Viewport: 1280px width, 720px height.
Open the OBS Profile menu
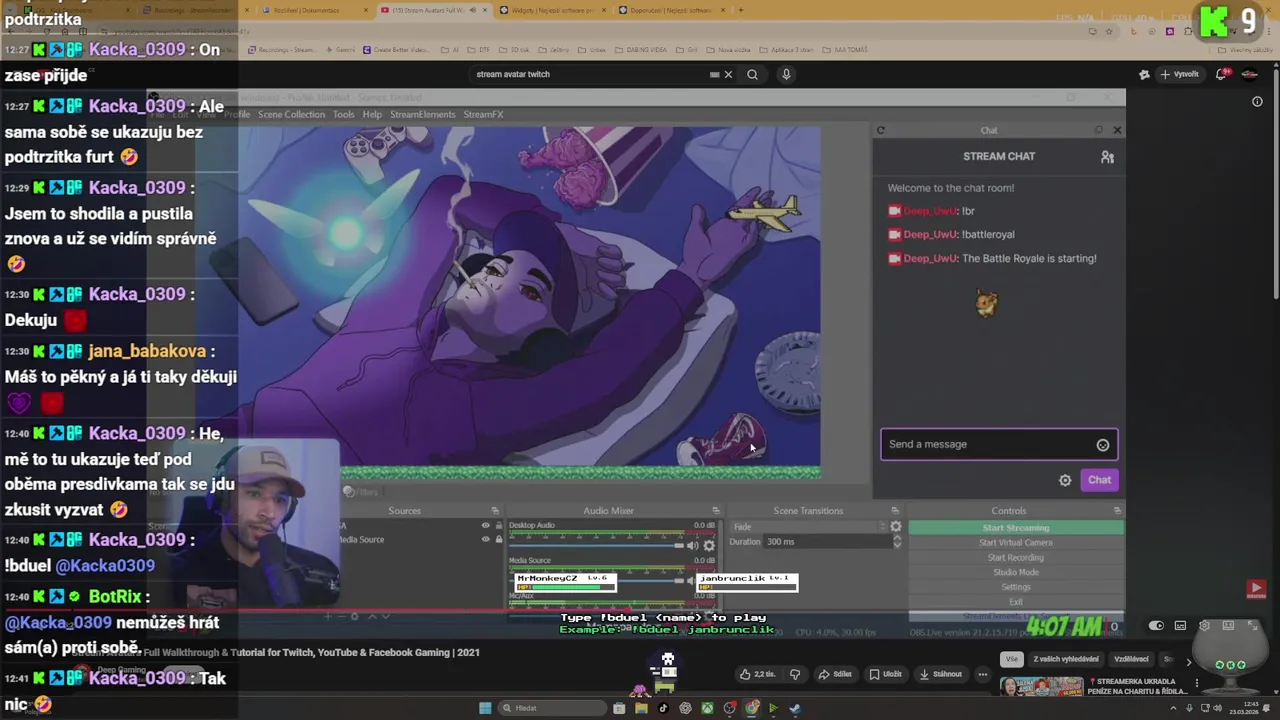coord(237,114)
